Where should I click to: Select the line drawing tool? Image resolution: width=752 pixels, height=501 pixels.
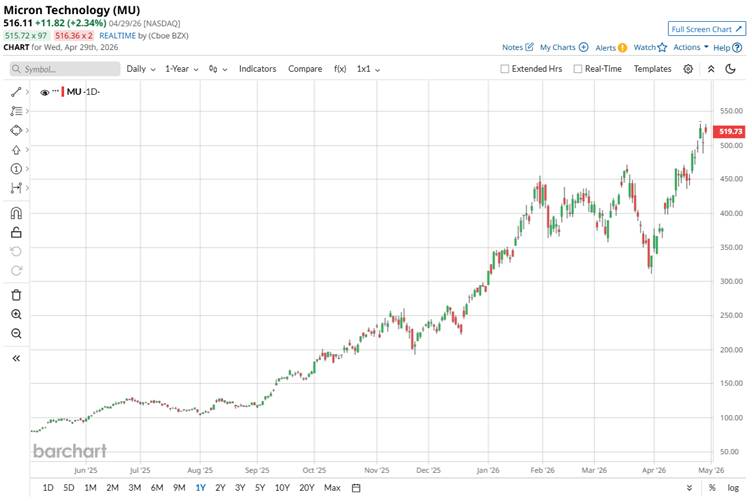pyautogui.click(x=16, y=92)
